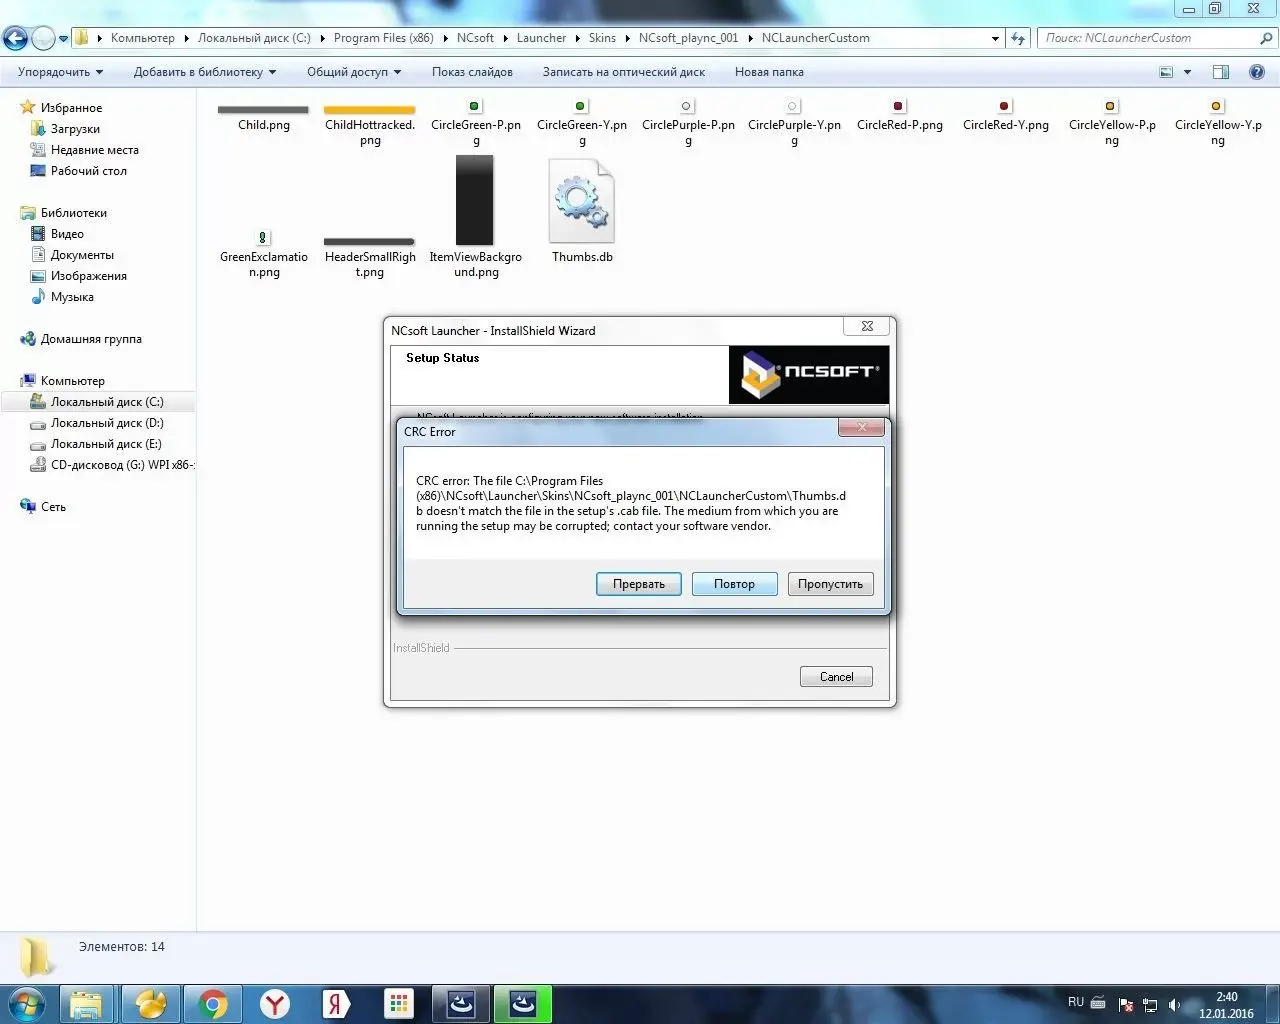Click Прервать button in CRC Error dialog
This screenshot has height=1024, width=1280.
[x=639, y=584]
